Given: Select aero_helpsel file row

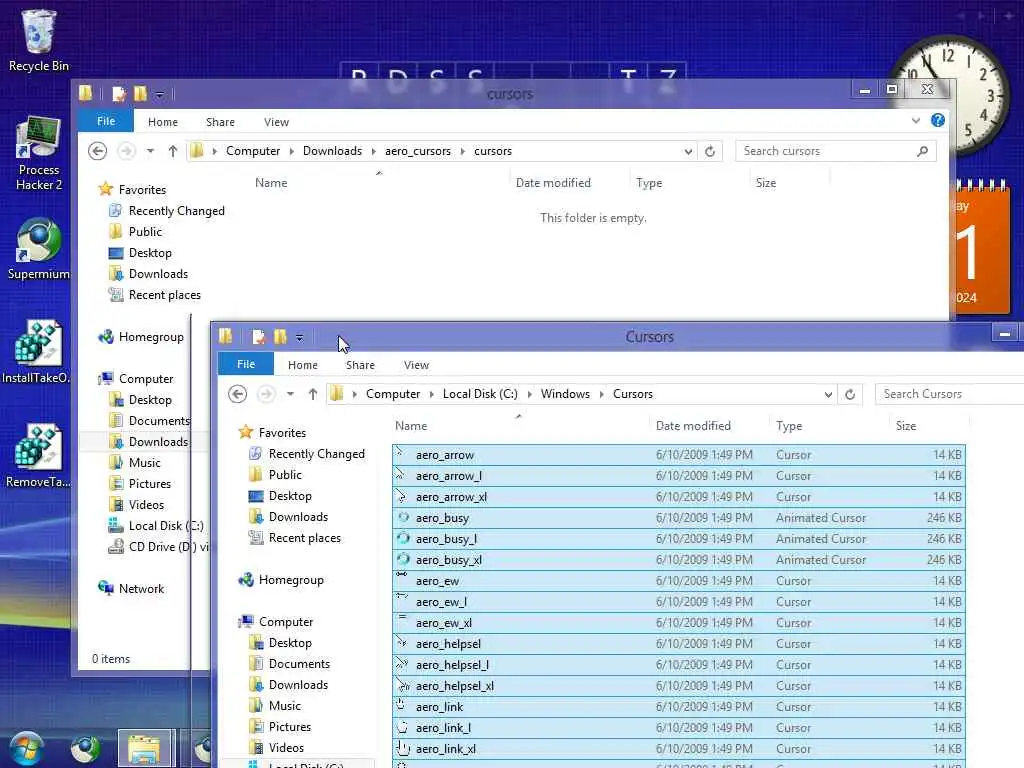Looking at the screenshot, I should tap(679, 643).
